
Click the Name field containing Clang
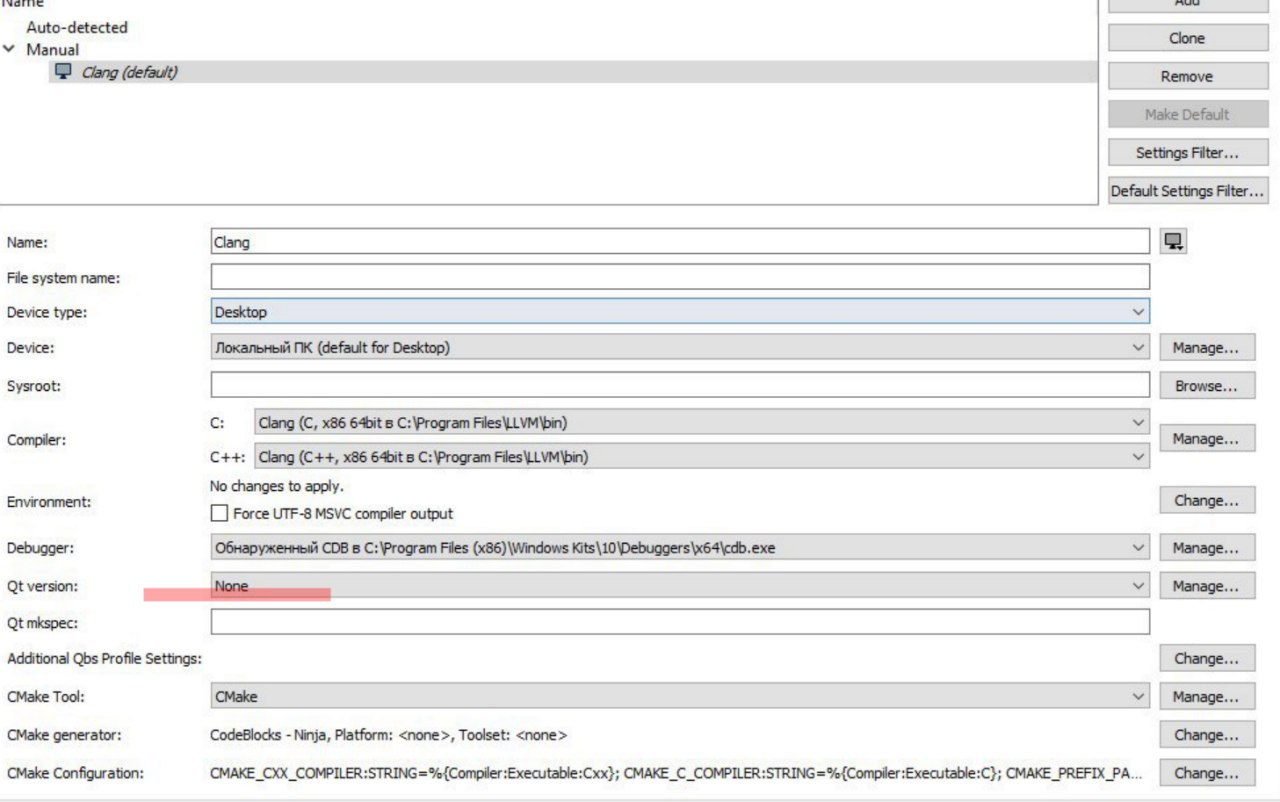pos(680,241)
